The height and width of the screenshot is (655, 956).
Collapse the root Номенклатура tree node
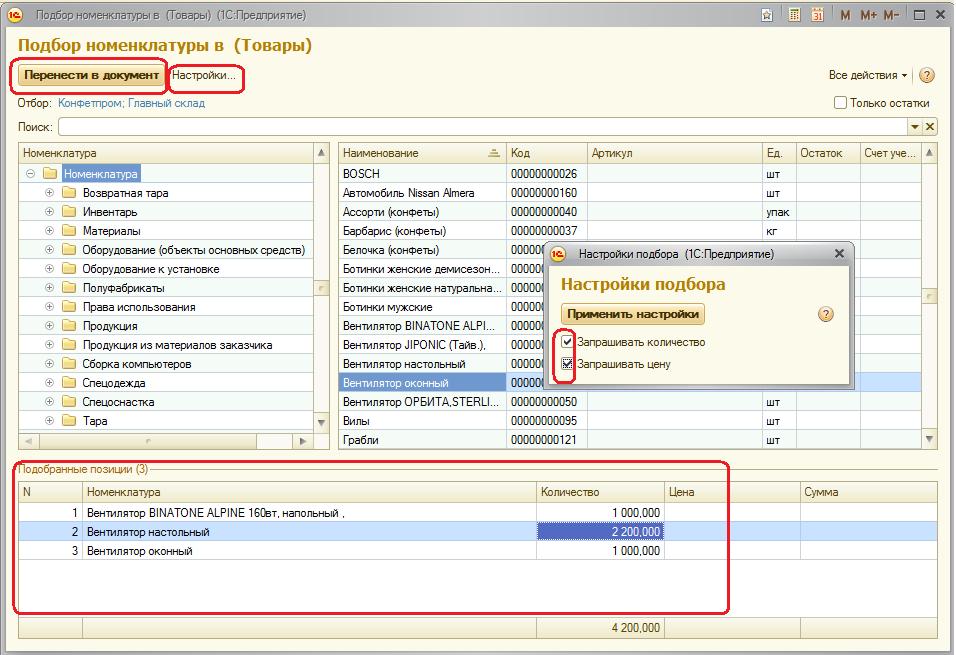(31, 174)
